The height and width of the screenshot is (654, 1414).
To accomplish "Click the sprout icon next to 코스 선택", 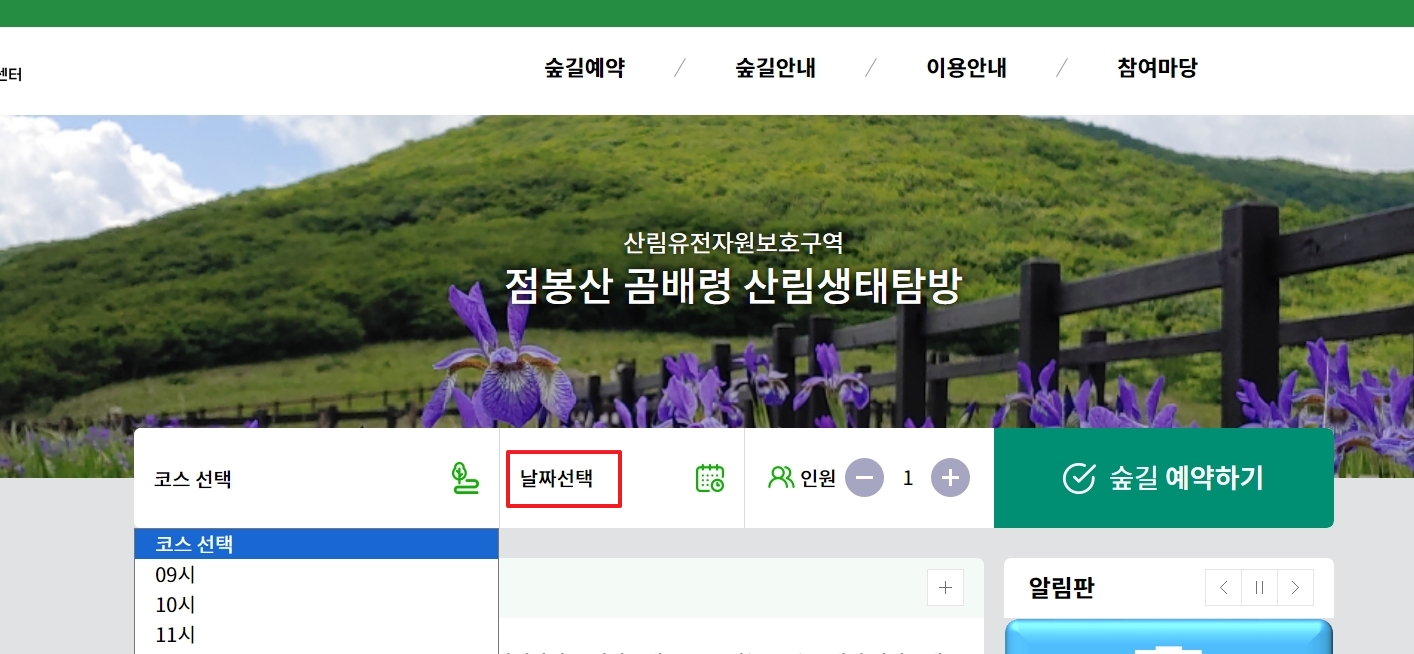I will click(464, 477).
